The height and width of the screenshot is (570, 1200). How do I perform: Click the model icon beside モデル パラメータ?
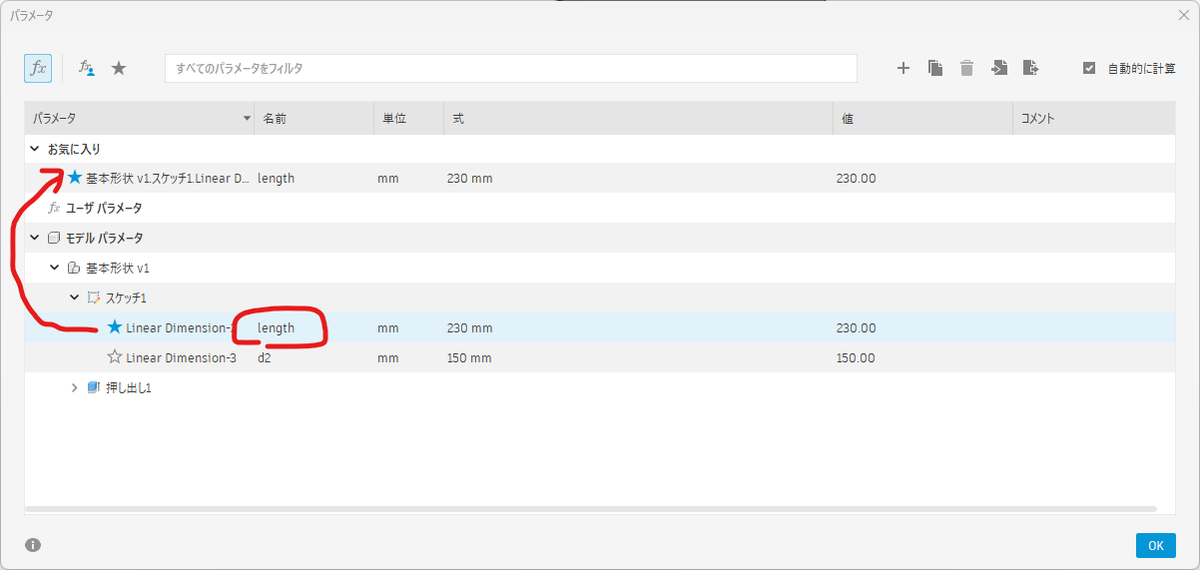click(54, 238)
